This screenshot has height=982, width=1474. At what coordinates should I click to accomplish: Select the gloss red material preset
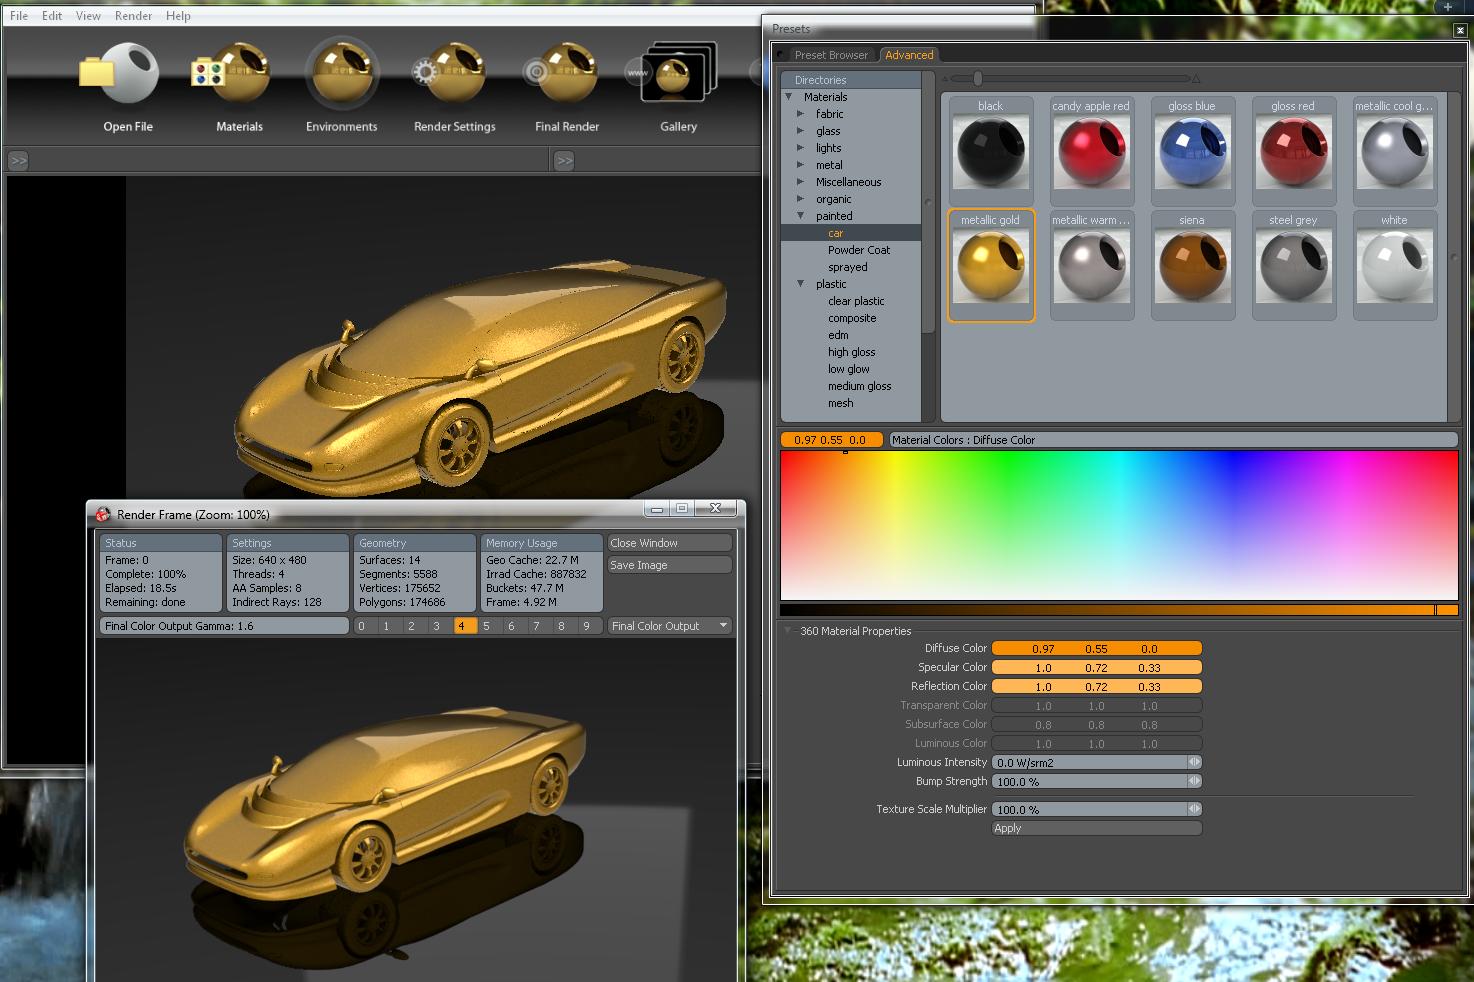1293,151
